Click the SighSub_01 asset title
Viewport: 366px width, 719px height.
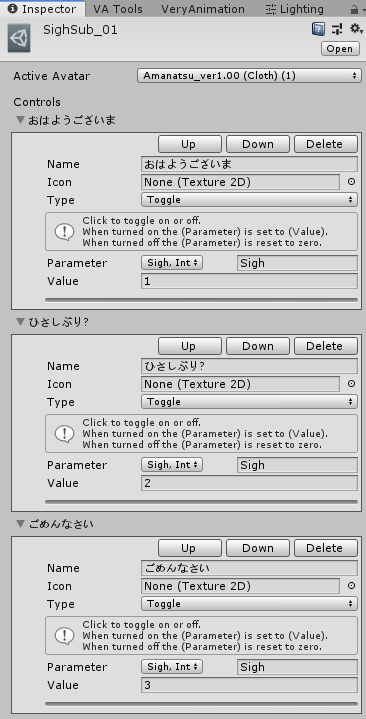pyautogui.click(x=80, y=30)
